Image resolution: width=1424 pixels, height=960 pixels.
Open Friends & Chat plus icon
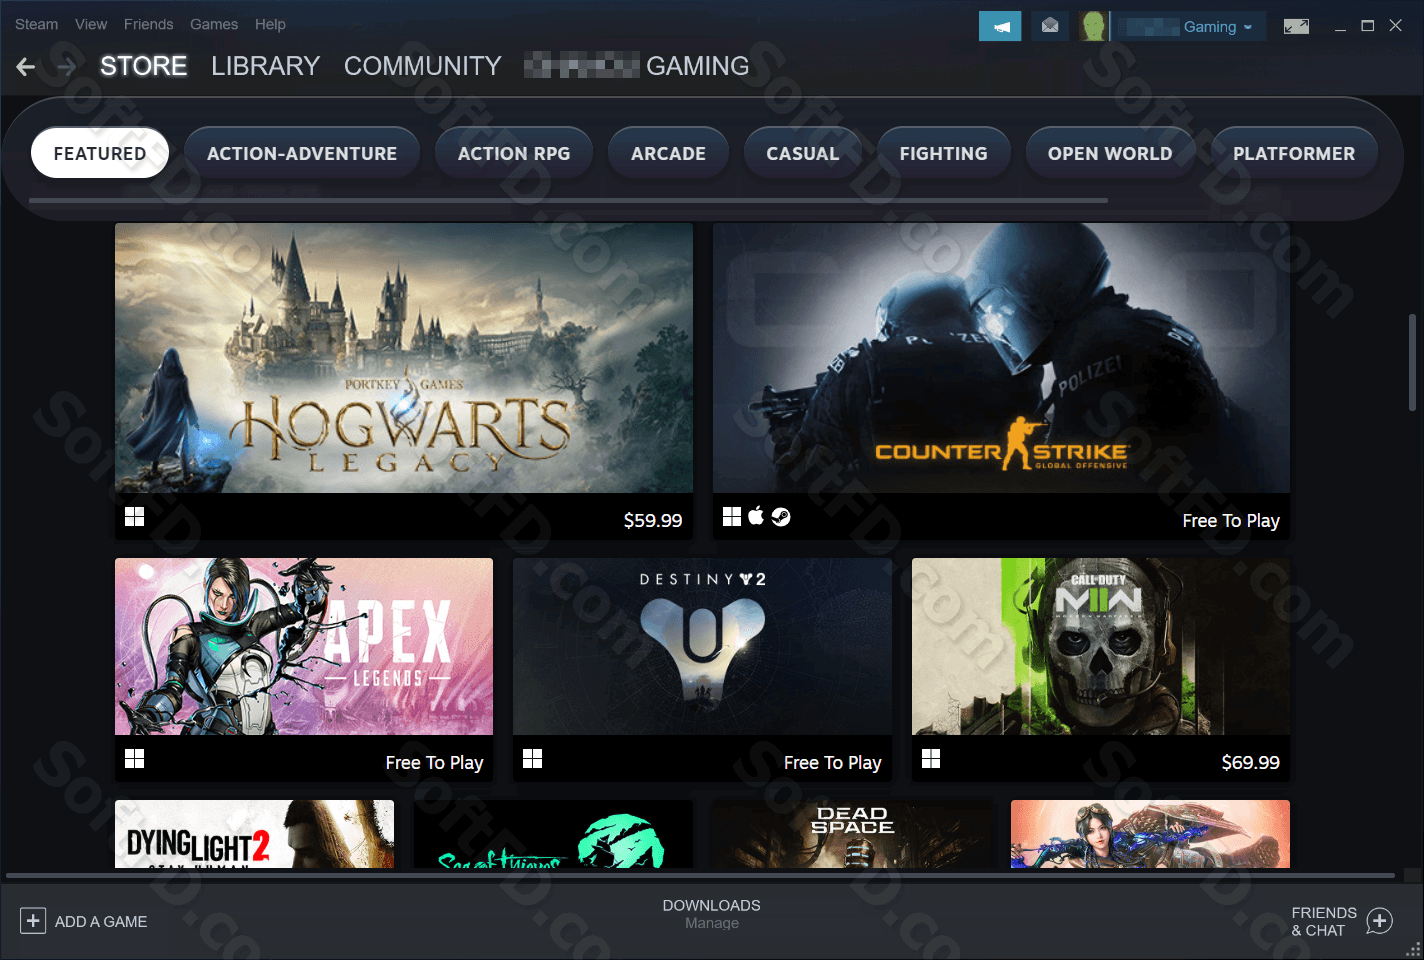point(1380,921)
